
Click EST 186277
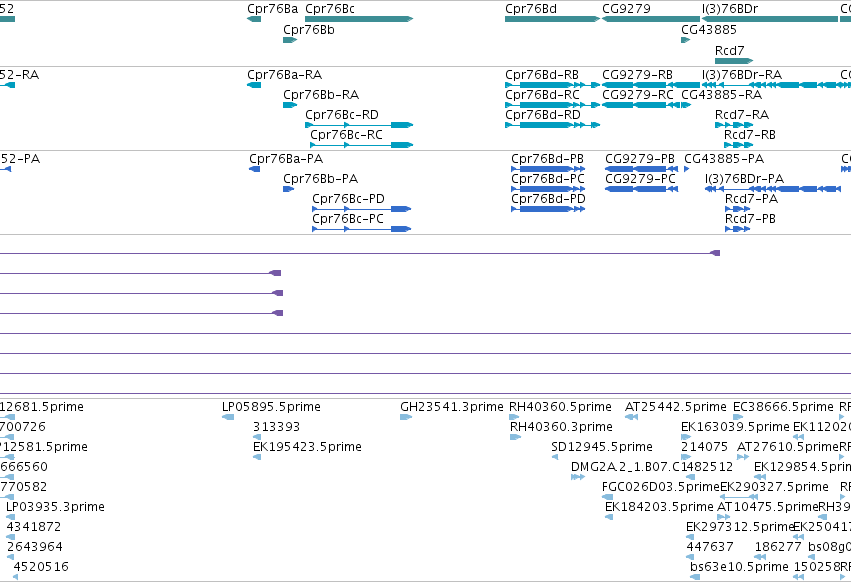pyautogui.click(x=778, y=547)
